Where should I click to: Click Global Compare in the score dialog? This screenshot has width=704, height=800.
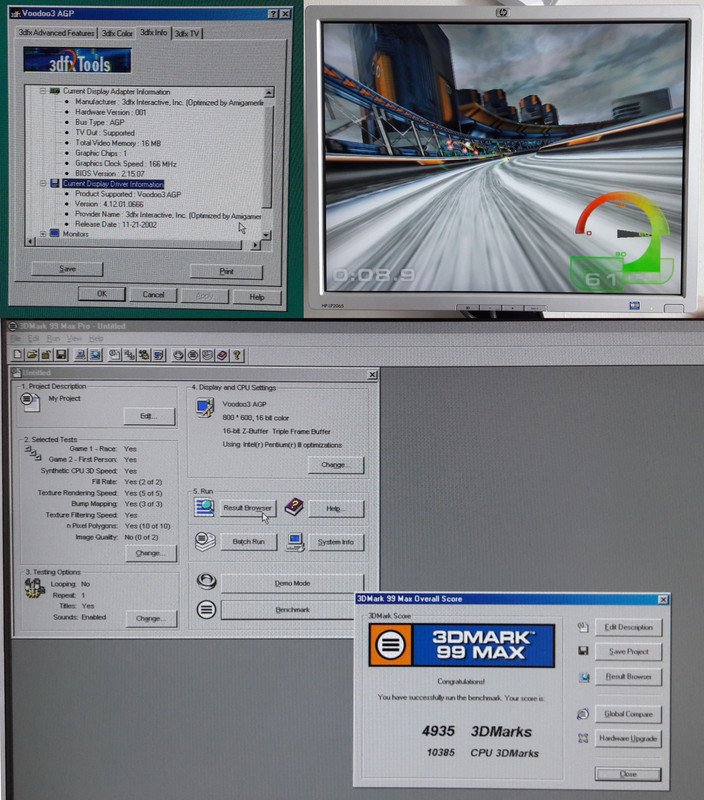point(628,714)
